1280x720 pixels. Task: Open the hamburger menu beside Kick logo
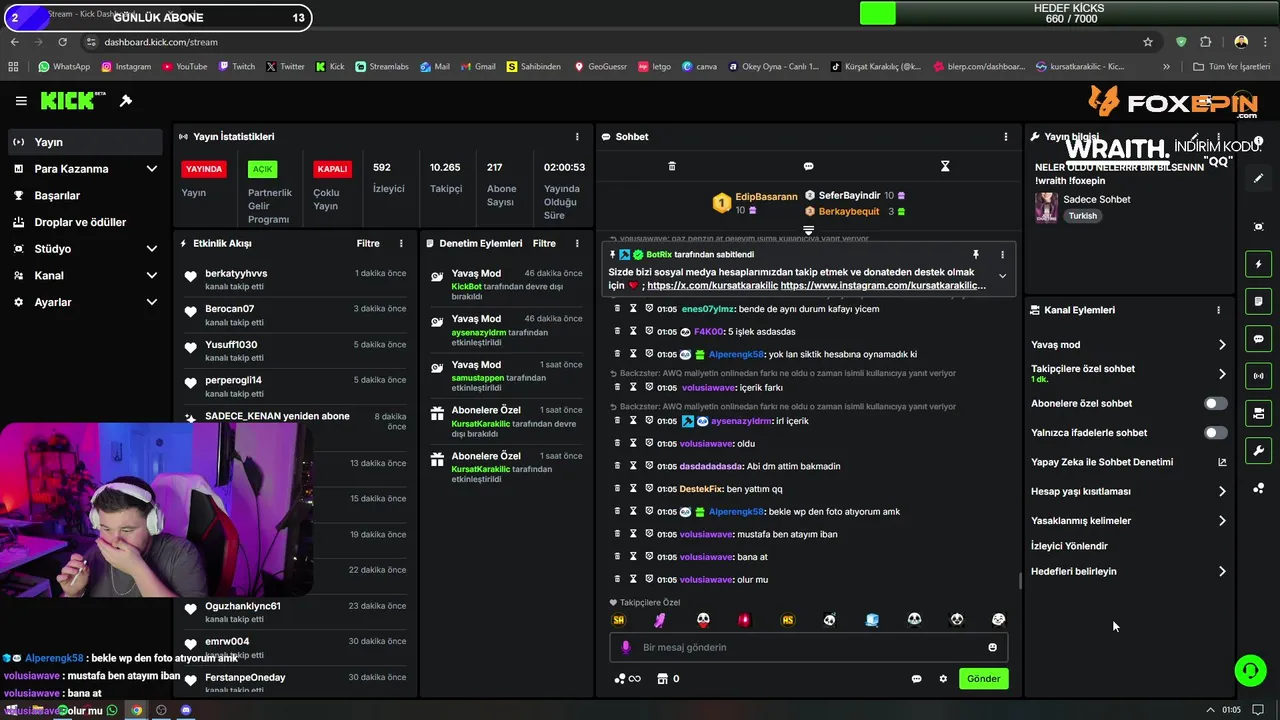click(21, 101)
